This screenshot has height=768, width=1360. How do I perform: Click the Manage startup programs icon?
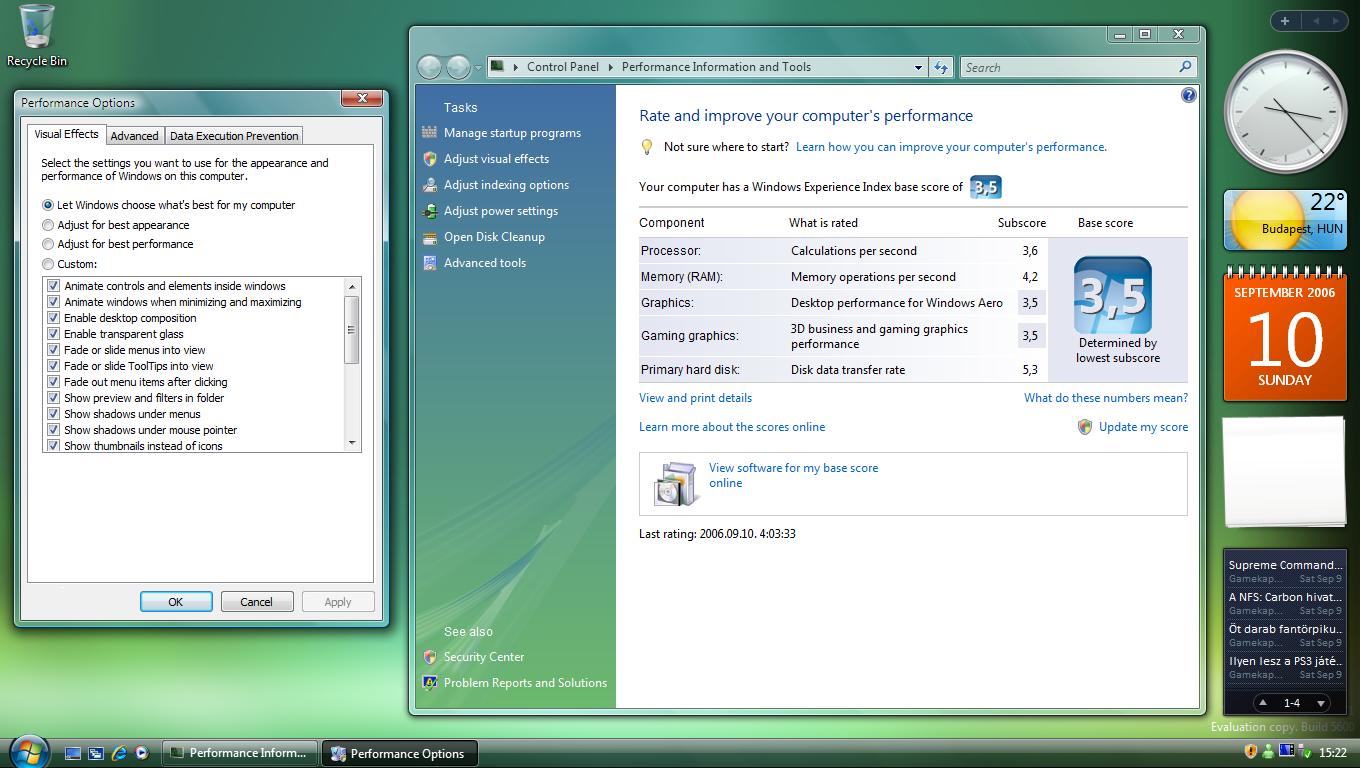coord(430,132)
